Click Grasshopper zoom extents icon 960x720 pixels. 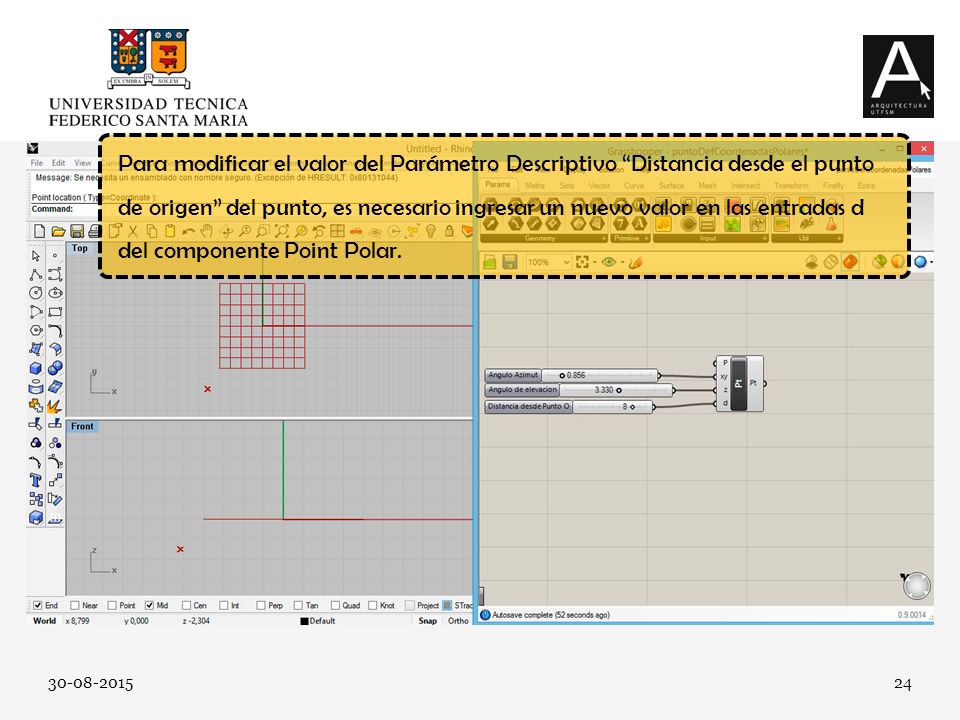[582, 262]
